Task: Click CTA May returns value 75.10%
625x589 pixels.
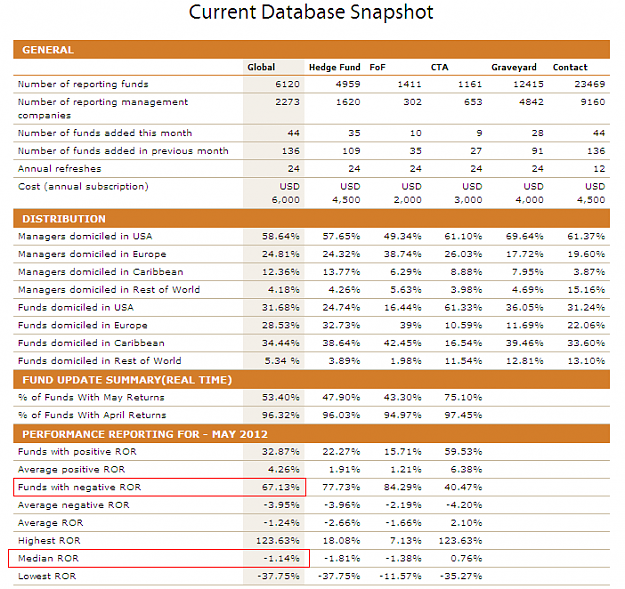Action: tap(463, 397)
